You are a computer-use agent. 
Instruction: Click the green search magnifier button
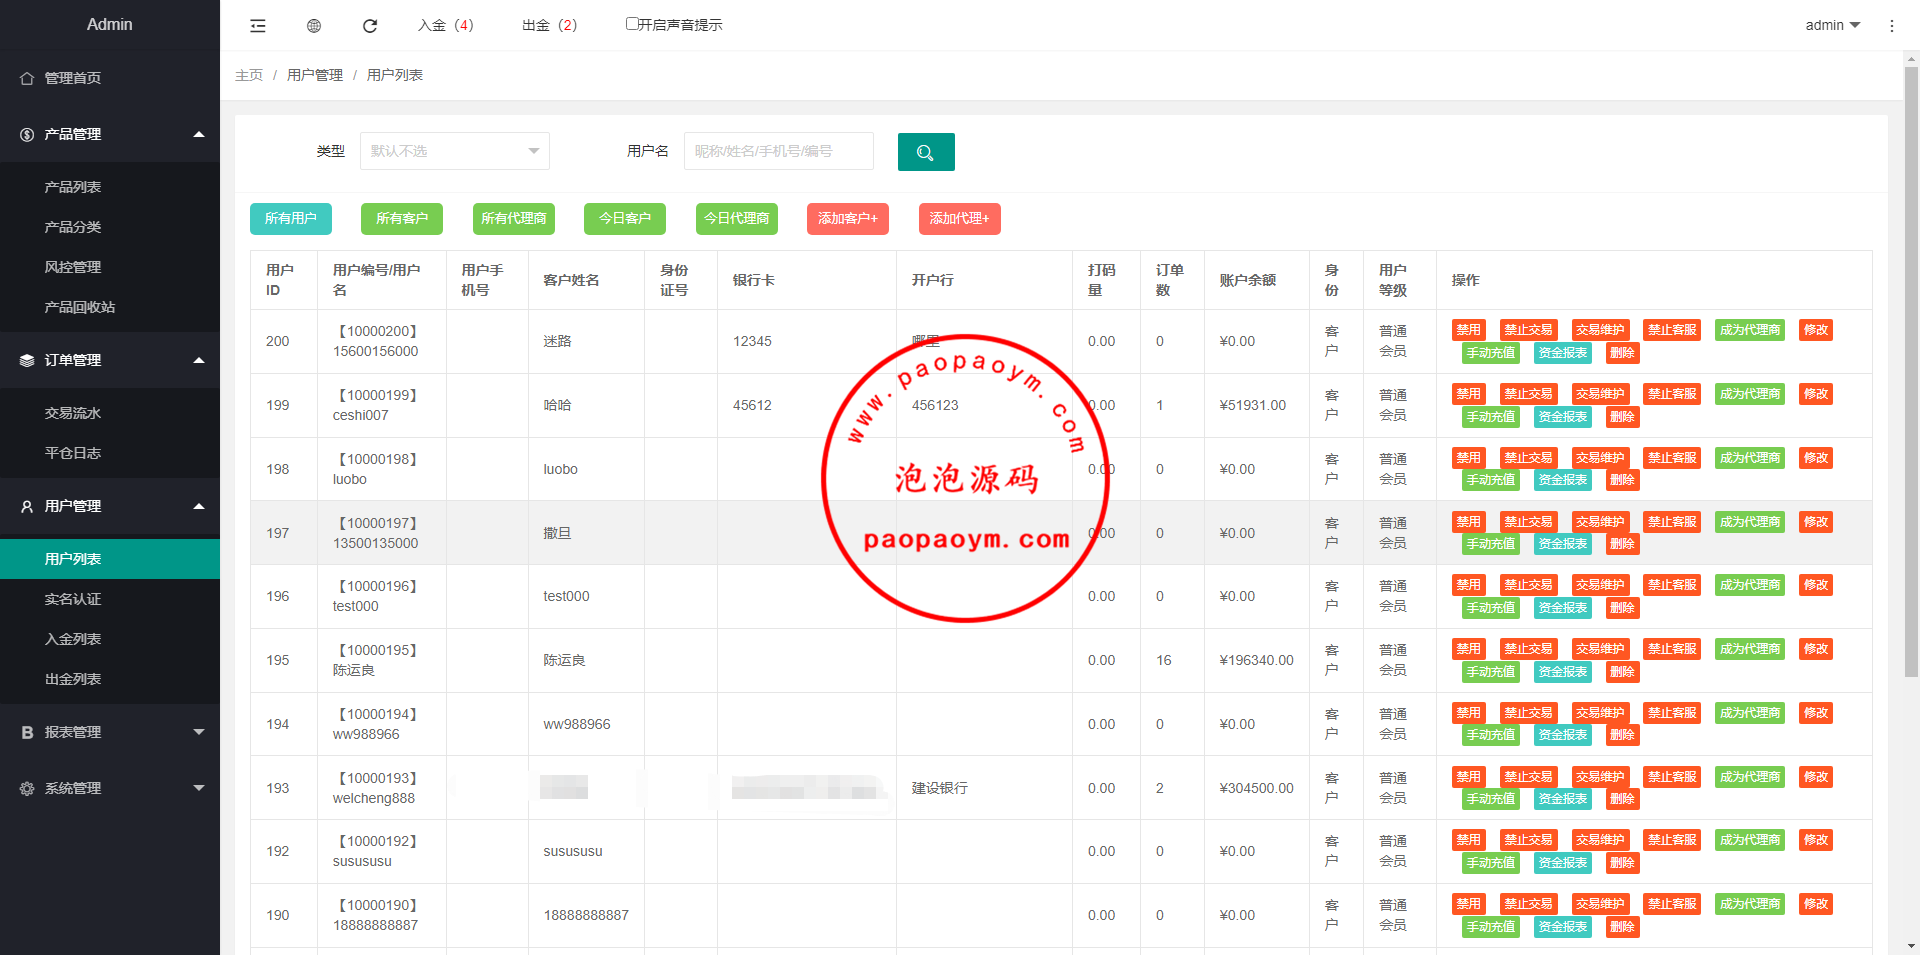point(925,152)
